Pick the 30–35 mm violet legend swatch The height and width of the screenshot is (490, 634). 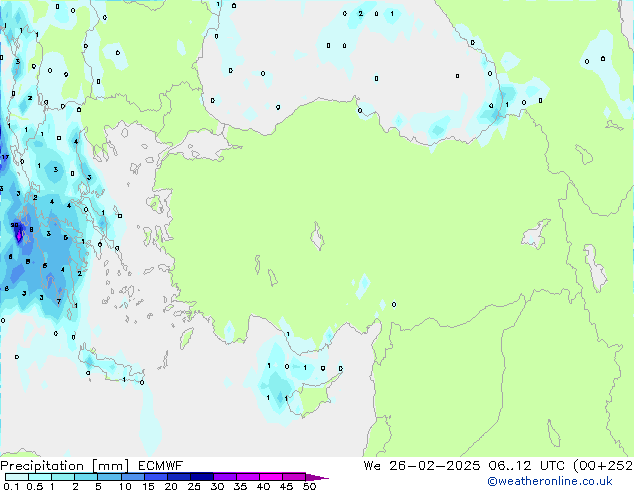225,477
